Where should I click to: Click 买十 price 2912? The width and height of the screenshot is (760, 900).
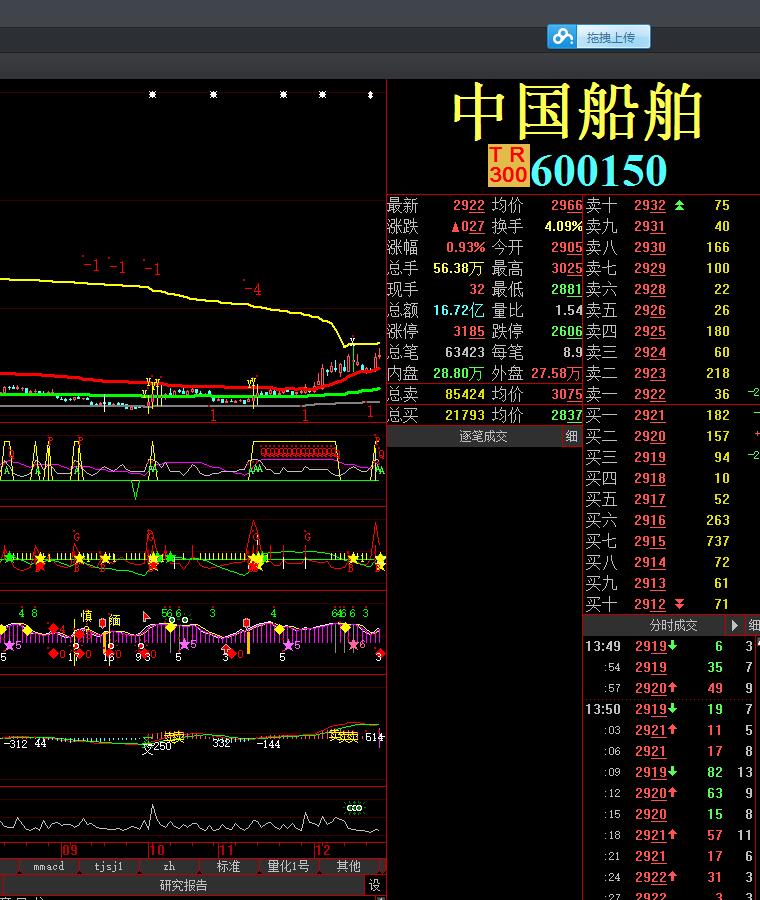pyautogui.click(x=650, y=604)
